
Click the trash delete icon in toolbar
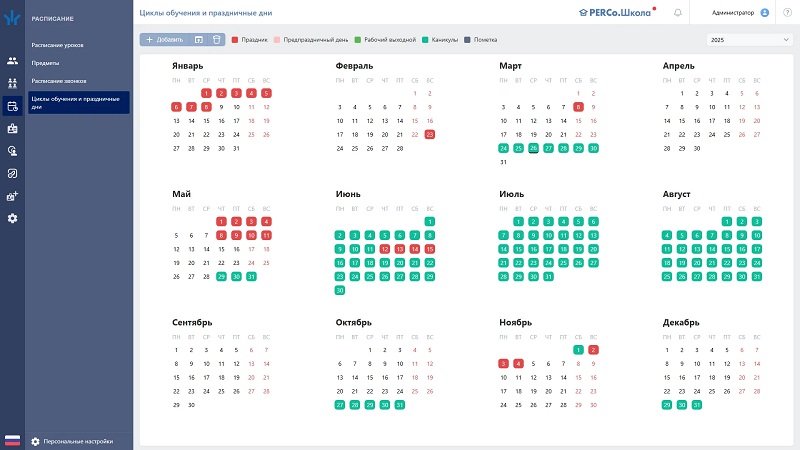(x=217, y=39)
